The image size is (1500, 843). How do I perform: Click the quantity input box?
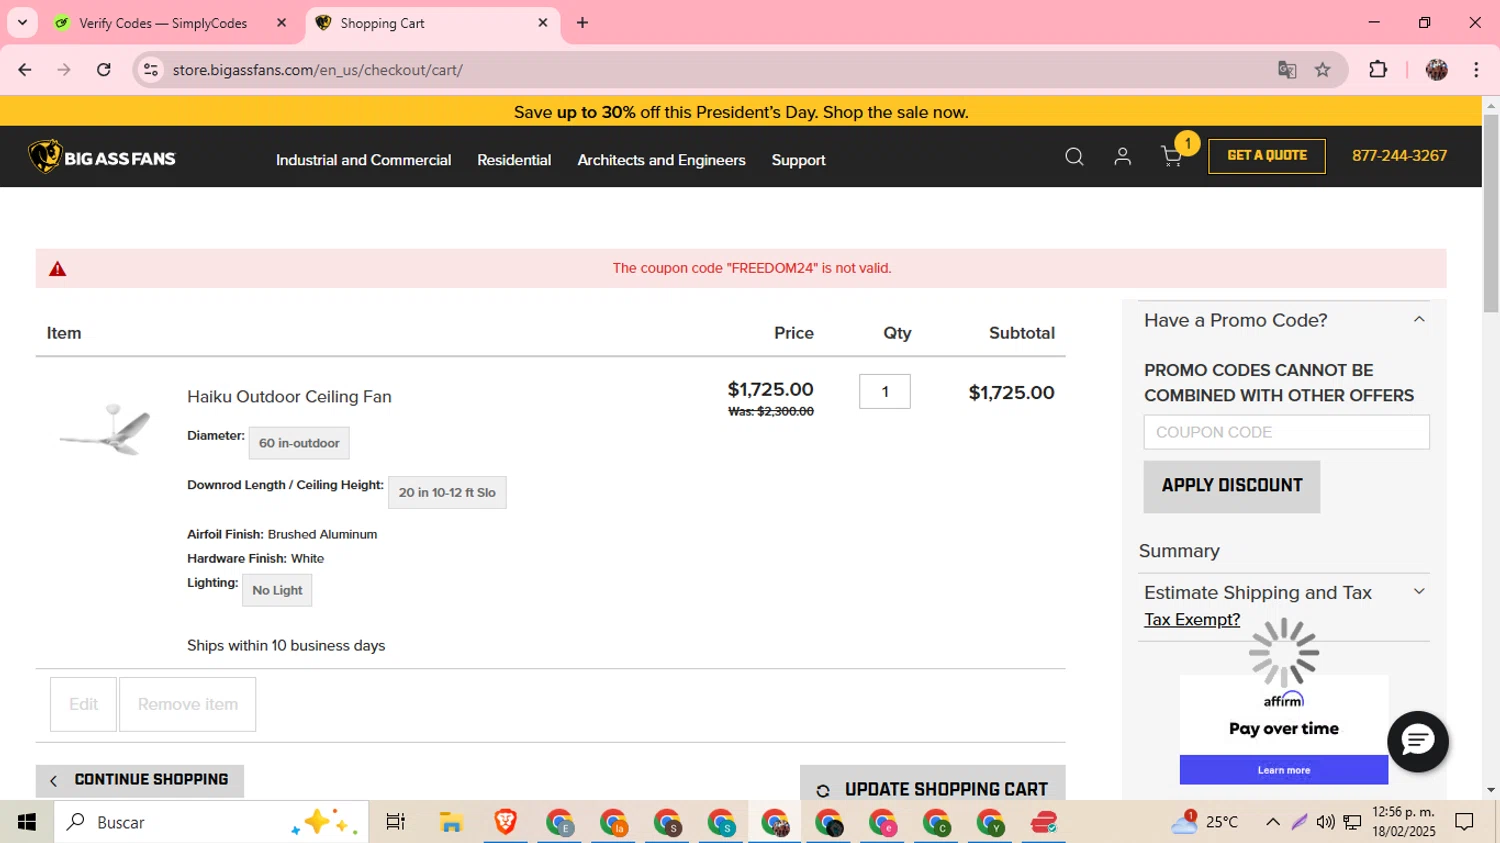point(884,391)
